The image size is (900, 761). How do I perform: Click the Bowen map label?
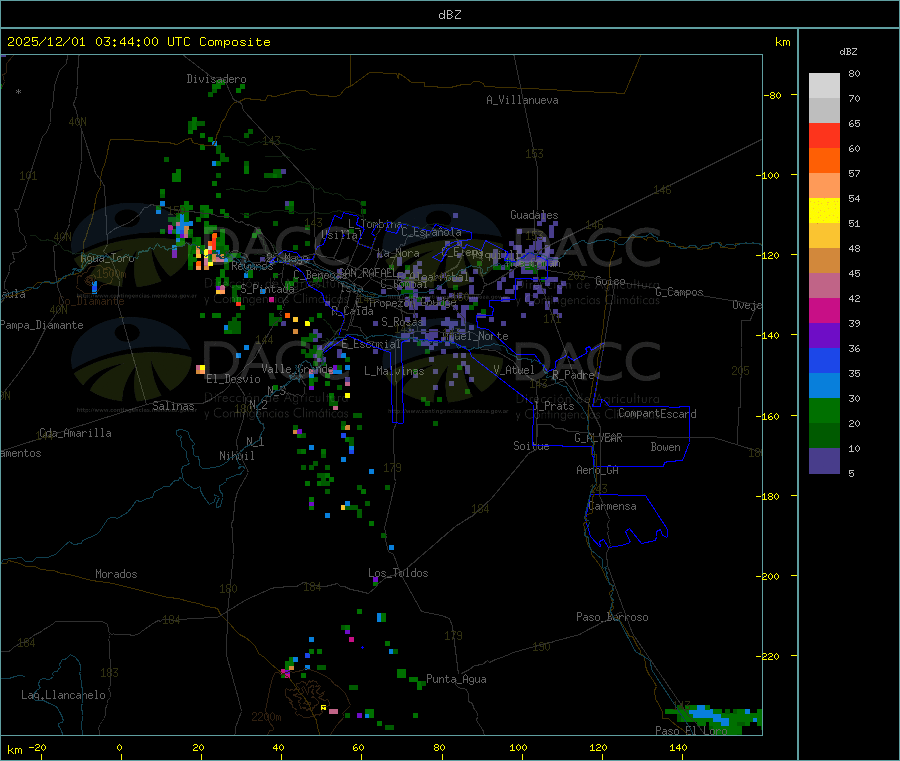coord(665,447)
